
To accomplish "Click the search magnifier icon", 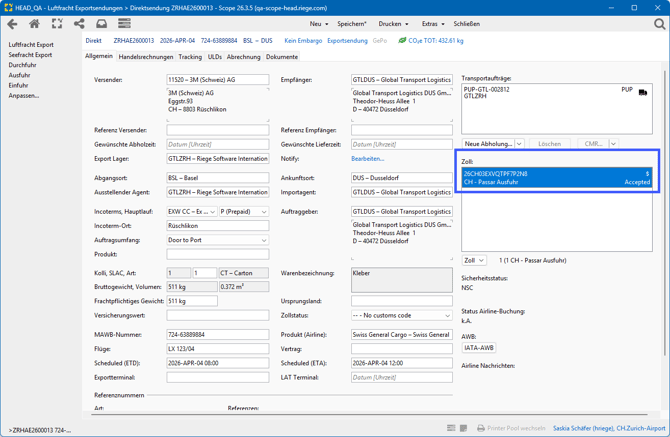I will 659,24.
